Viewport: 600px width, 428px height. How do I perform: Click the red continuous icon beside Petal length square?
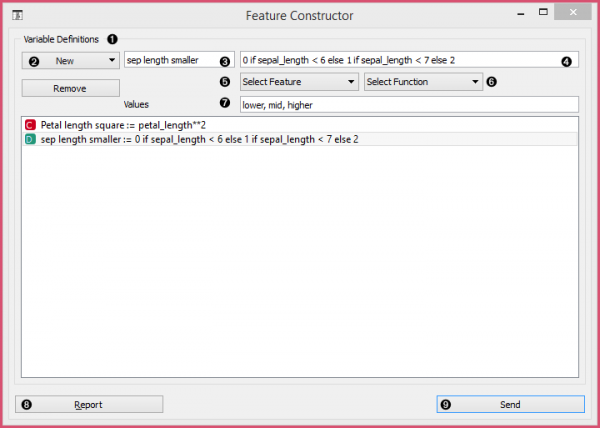(x=30, y=125)
